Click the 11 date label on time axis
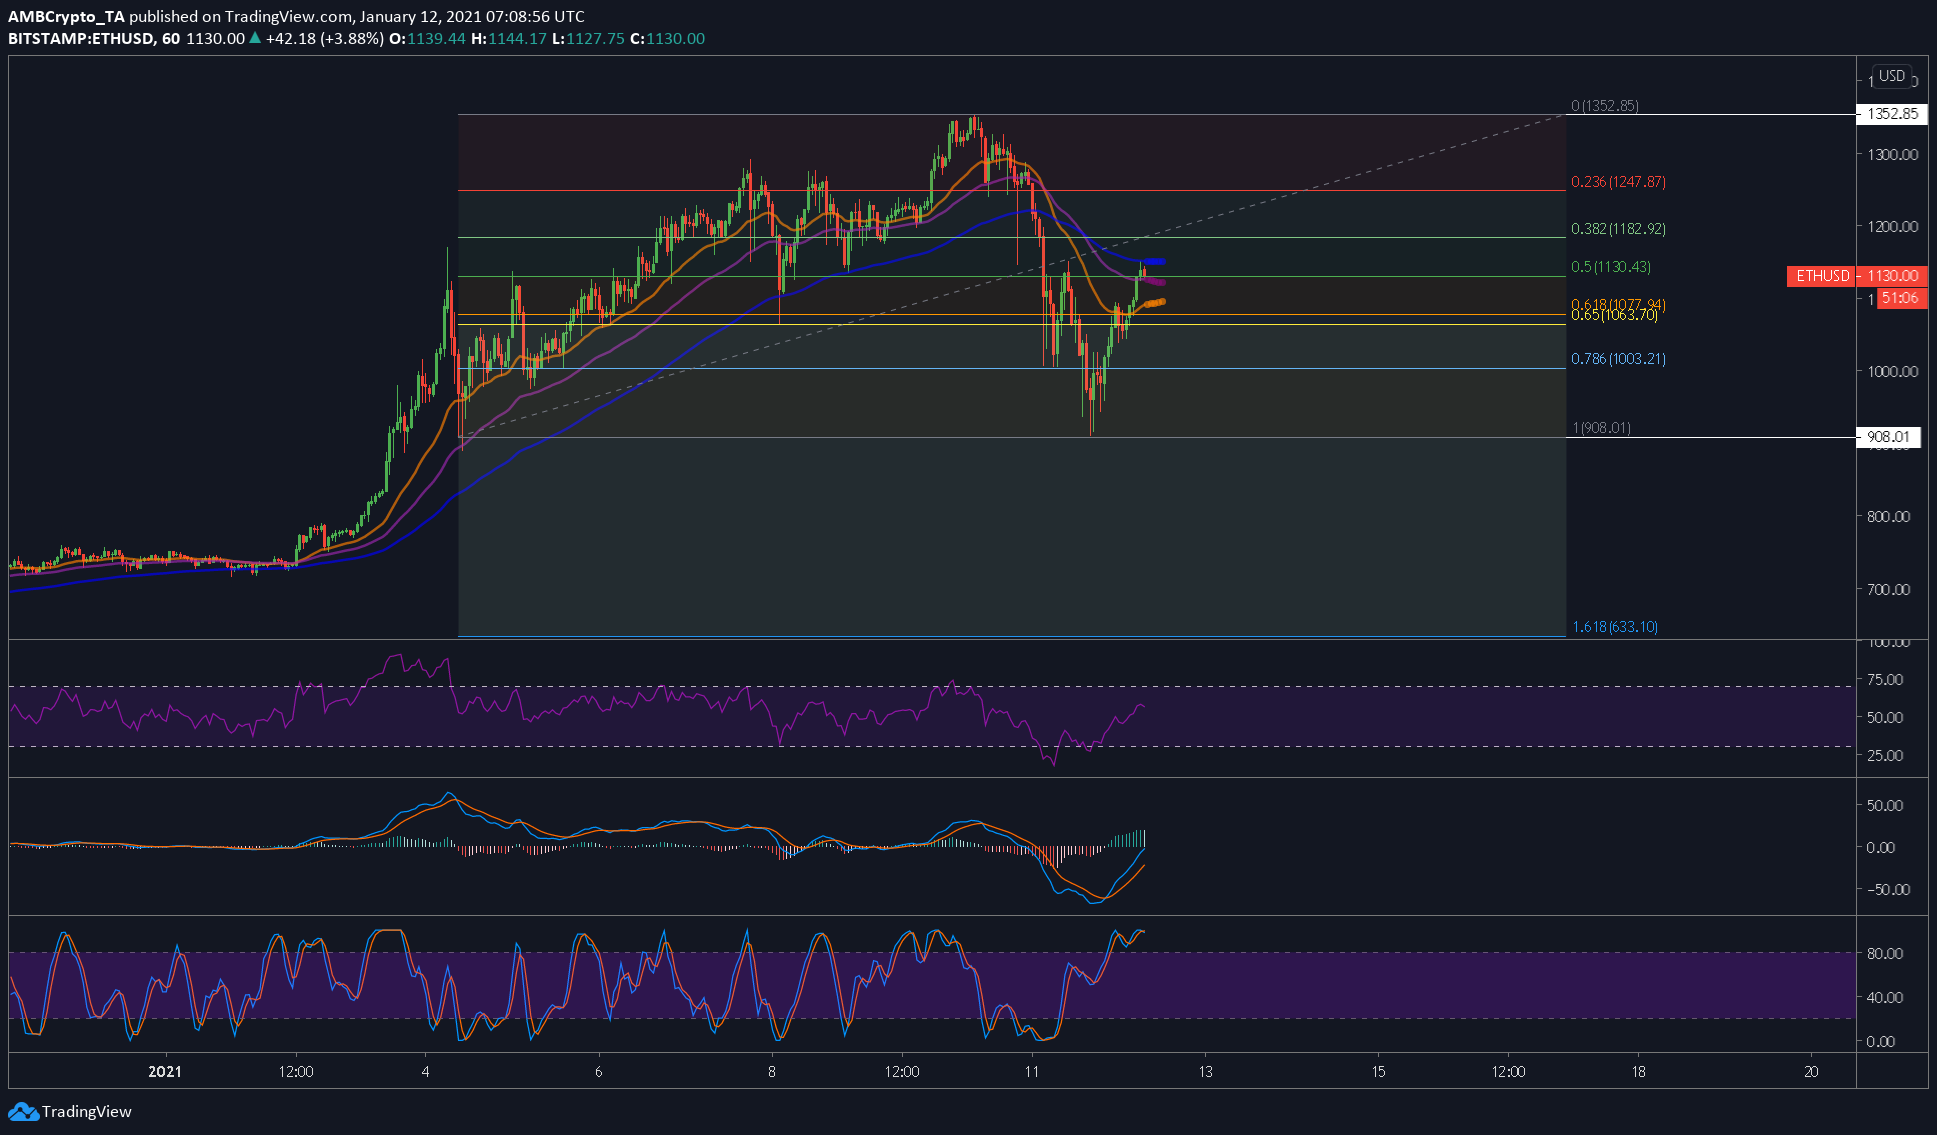Viewport: 1937px width, 1135px height. pyautogui.click(x=1032, y=1072)
